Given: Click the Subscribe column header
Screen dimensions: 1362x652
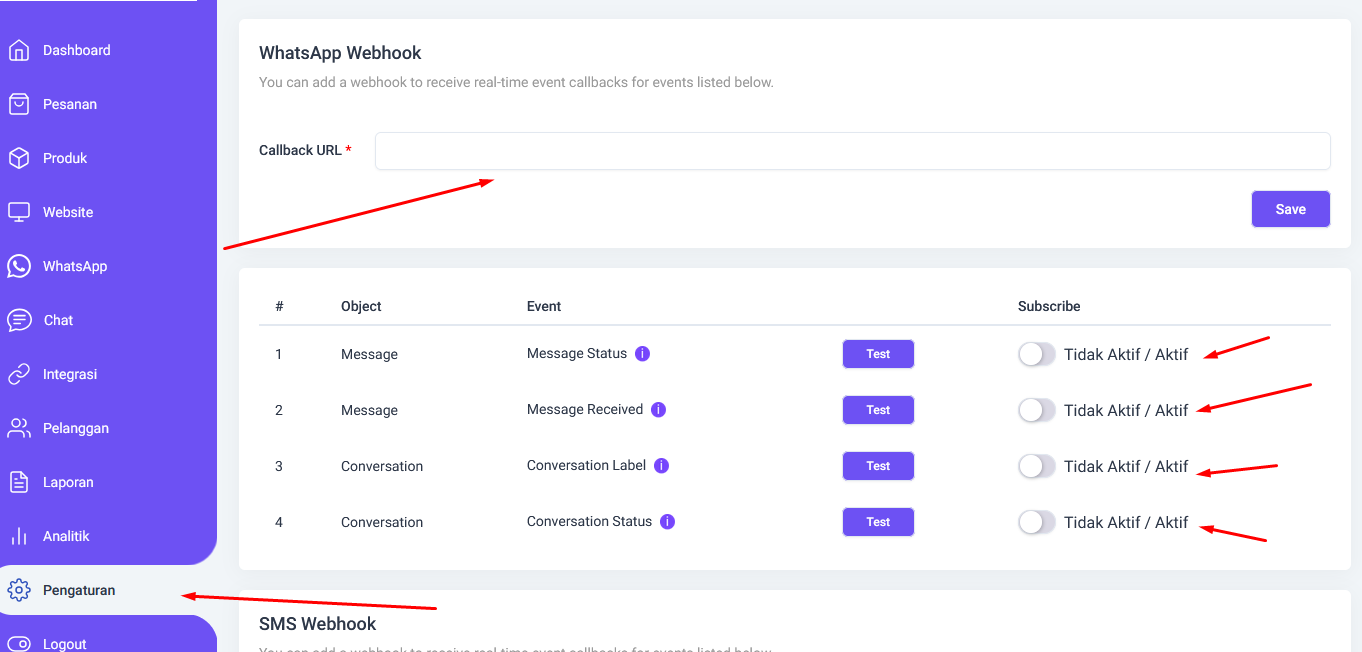Looking at the screenshot, I should [x=1049, y=306].
